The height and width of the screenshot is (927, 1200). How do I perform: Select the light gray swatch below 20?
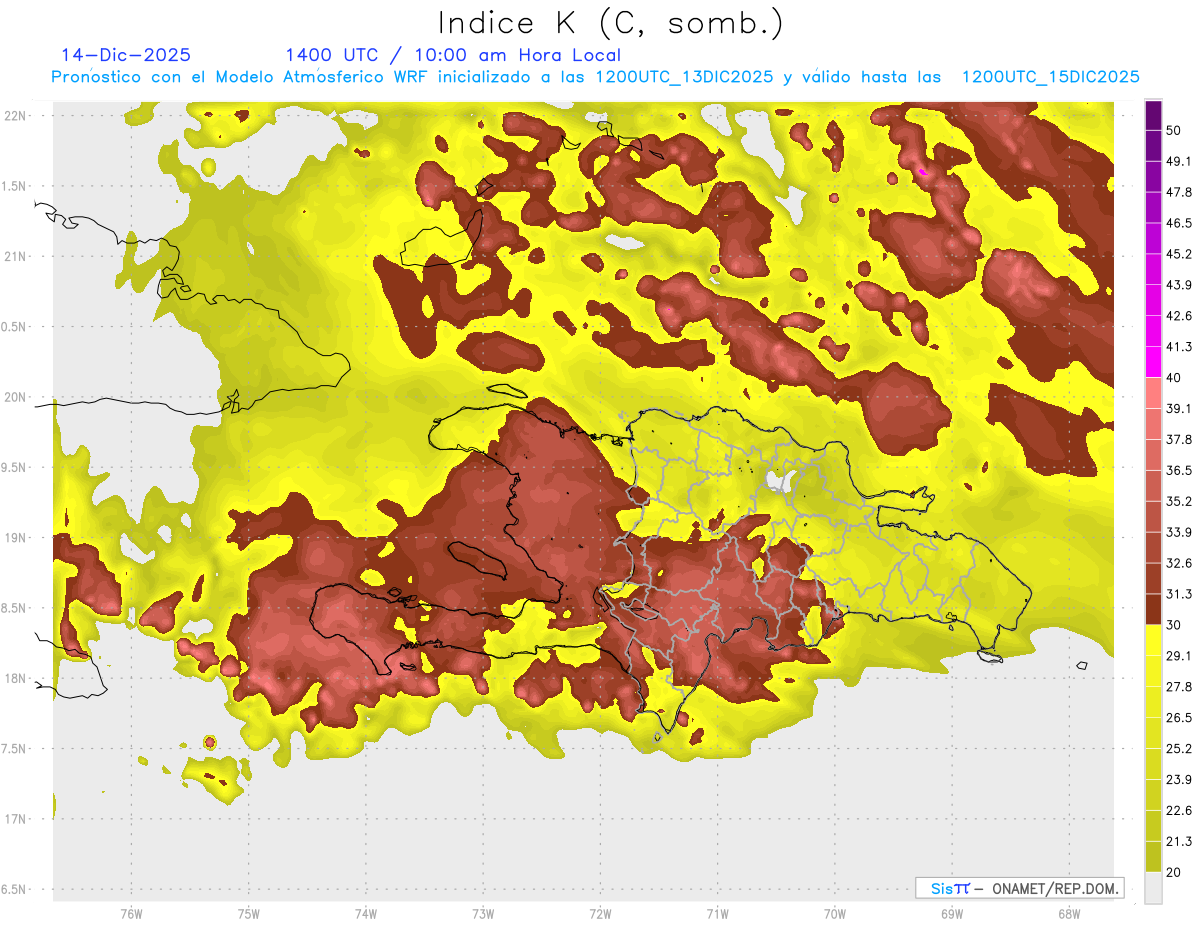(1153, 887)
